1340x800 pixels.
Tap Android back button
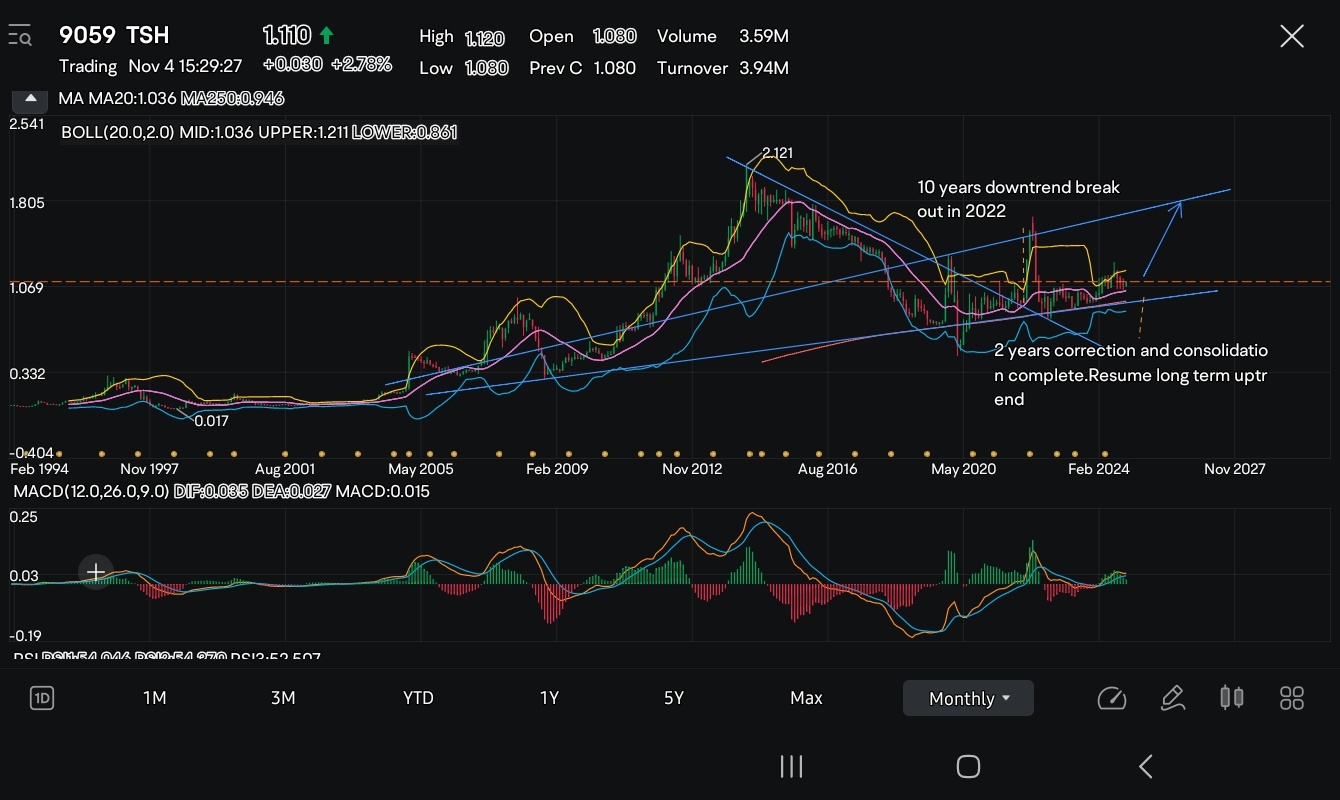click(x=1146, y=767)
